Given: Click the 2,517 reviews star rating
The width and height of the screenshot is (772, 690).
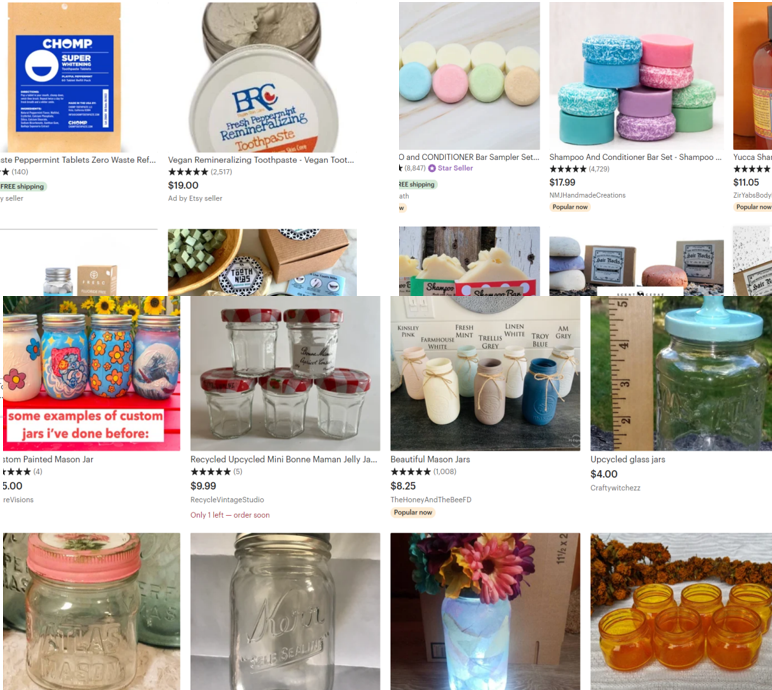Looking at the screenshot, I should (200, 172).
